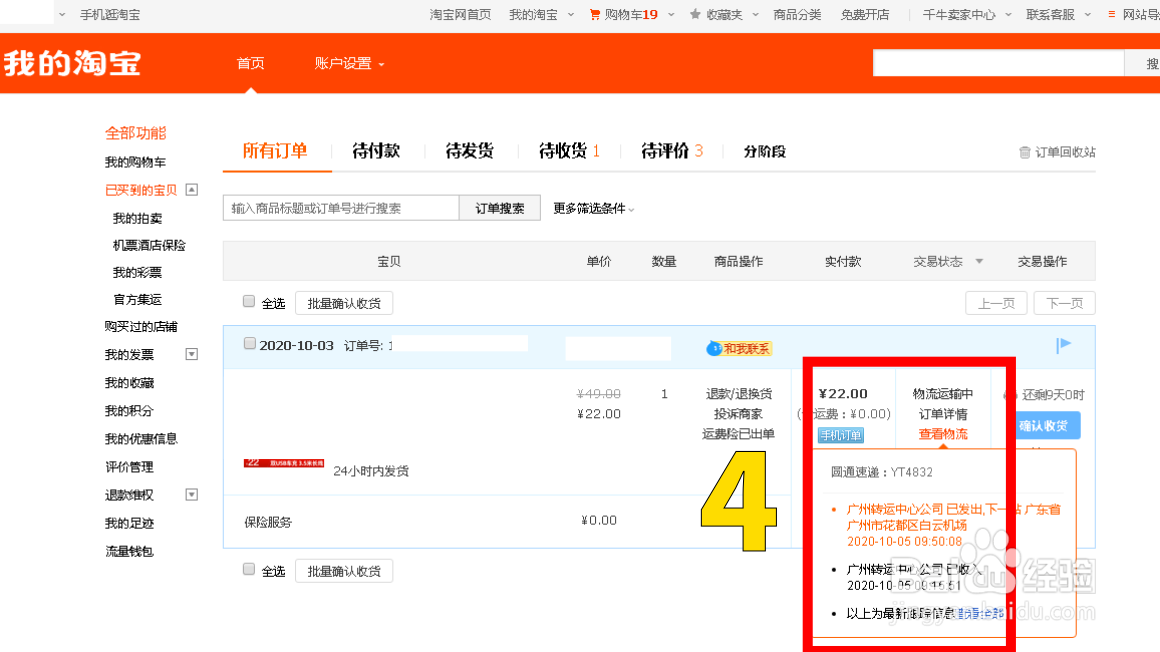Screen dimensions: 1160x652
Task: Expand the 我的发票 section
Action: pyautogui.click(x=192, y=354)
